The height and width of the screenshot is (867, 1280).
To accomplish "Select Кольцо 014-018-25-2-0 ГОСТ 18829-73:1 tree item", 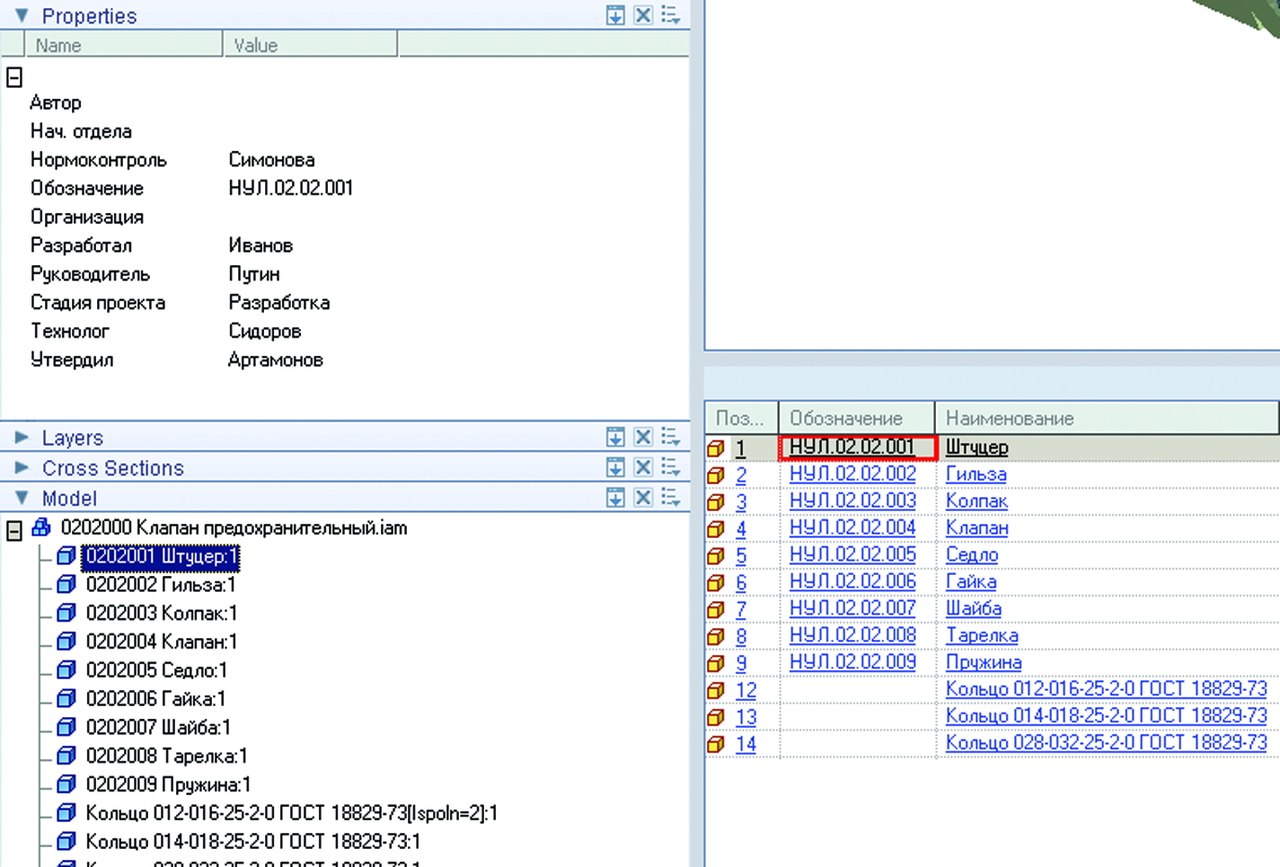I will point(253,841).
